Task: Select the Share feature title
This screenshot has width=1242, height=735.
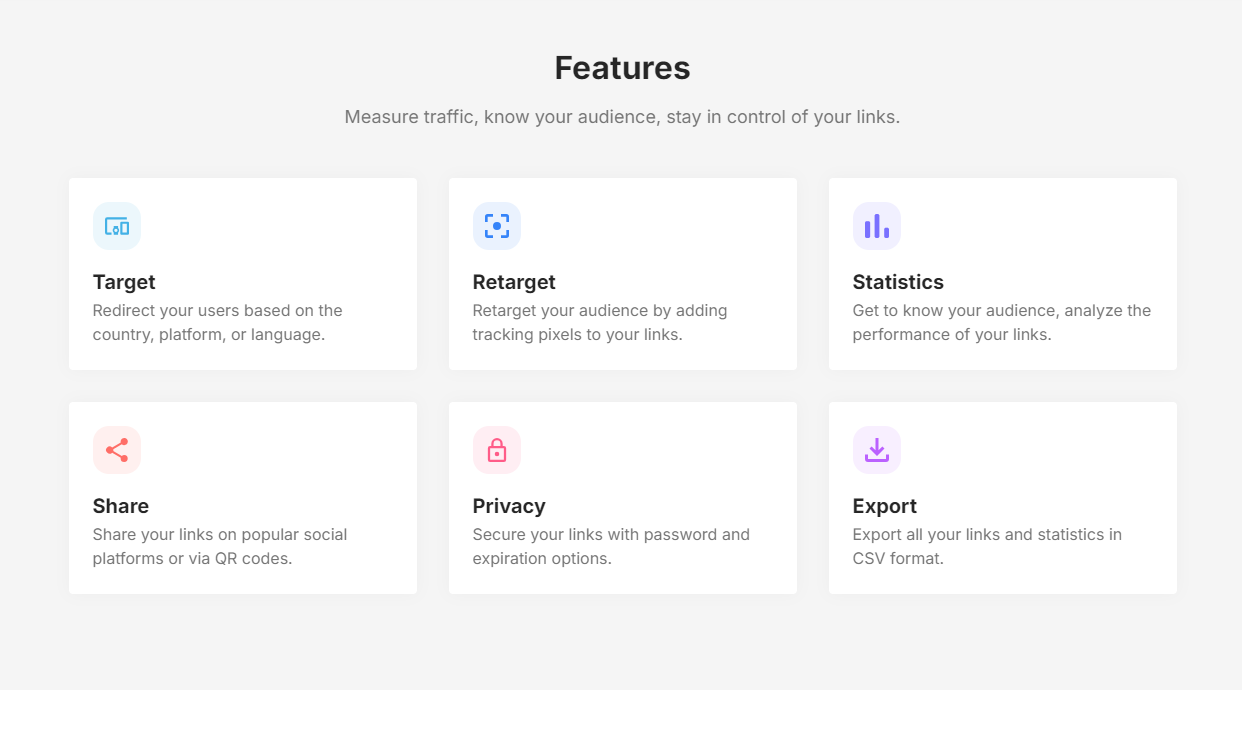Action: click(121, 506)
